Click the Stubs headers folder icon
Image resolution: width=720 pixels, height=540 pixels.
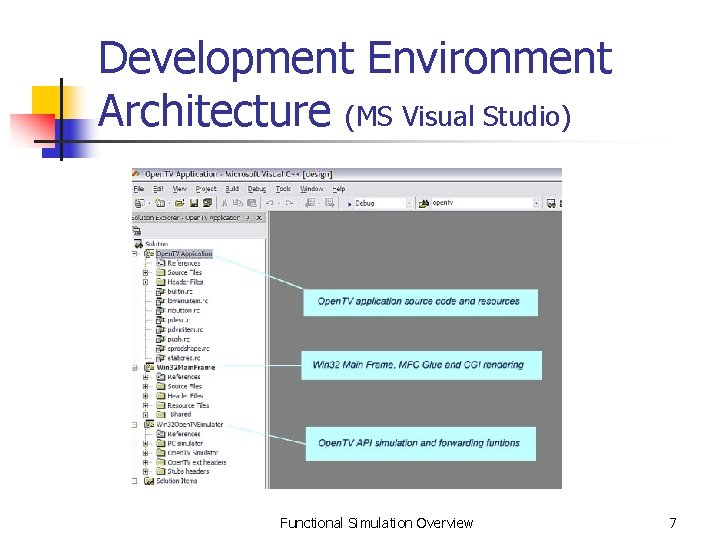(161, 471)
